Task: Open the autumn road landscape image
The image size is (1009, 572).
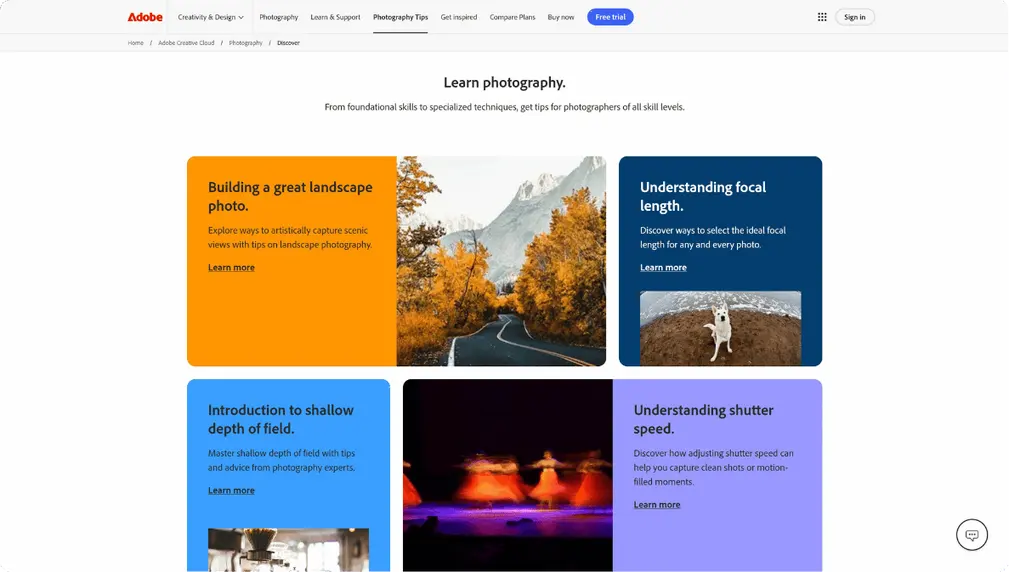Action: (501, 261)
